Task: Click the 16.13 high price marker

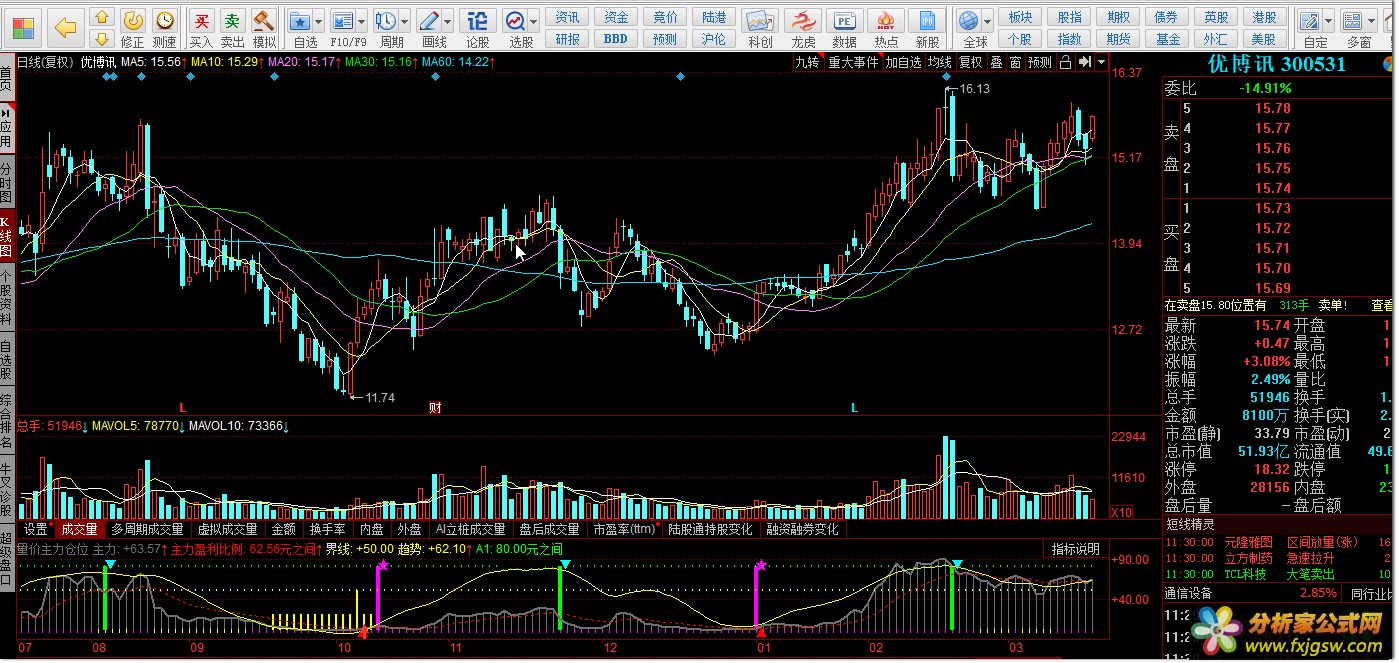Action: click(974, 89)
